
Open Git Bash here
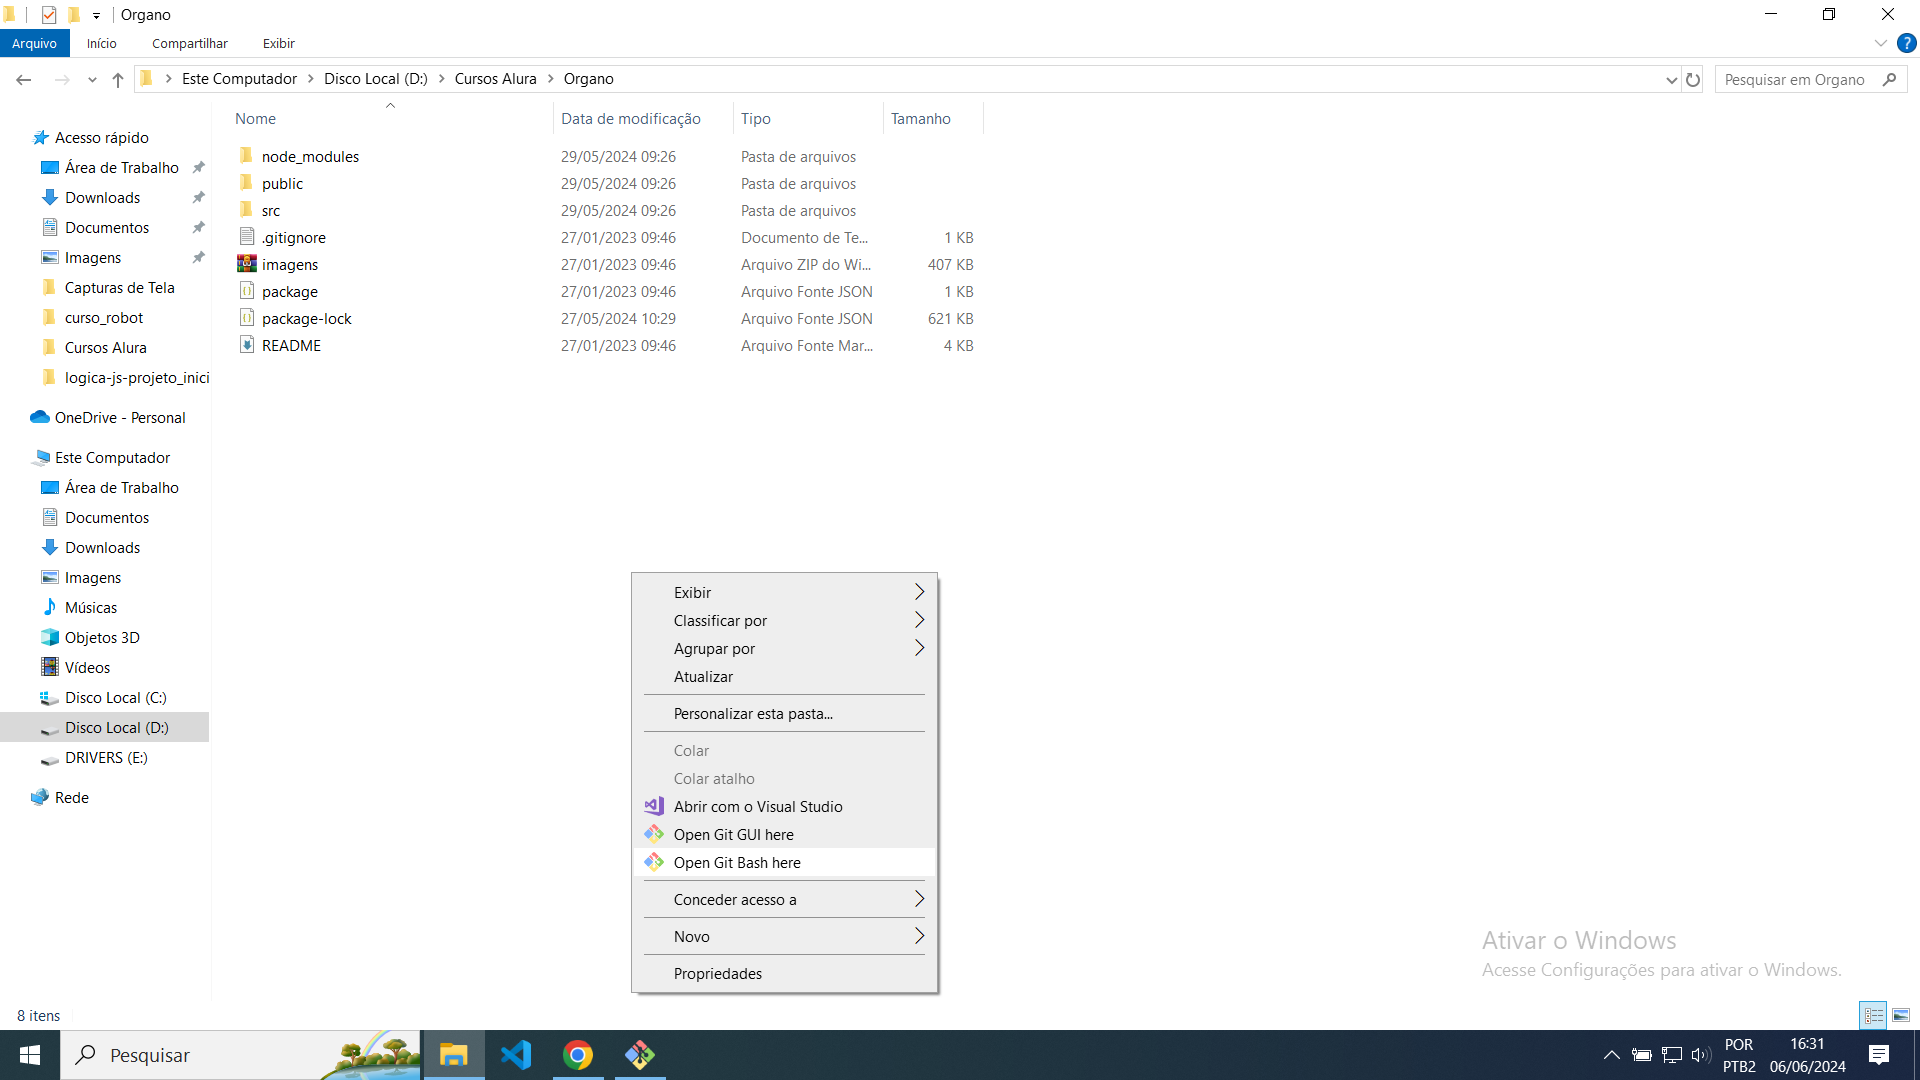[737, 862]
